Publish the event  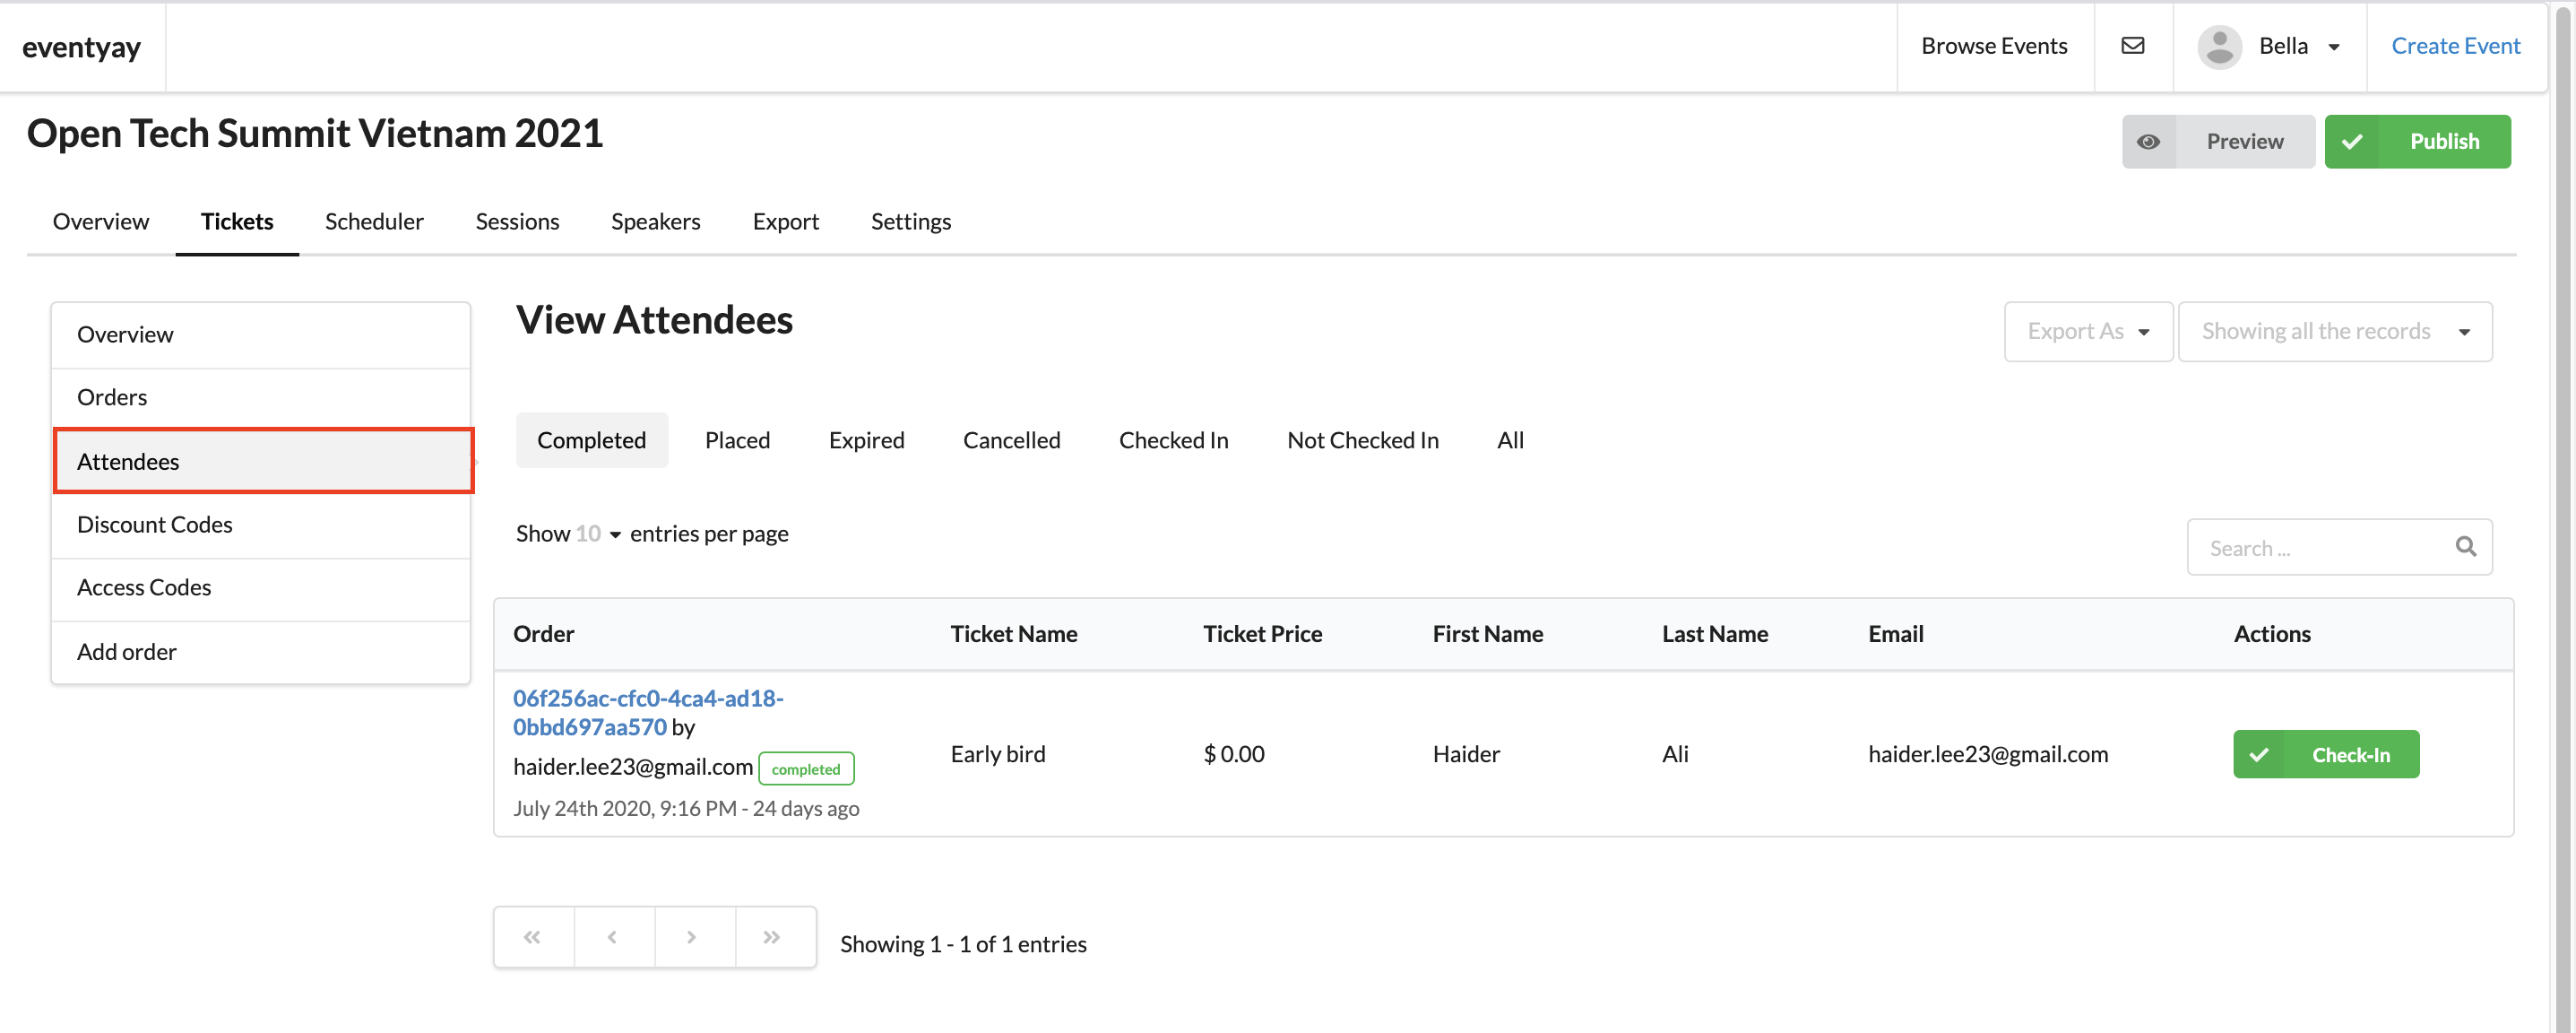tap(2417, 142)
